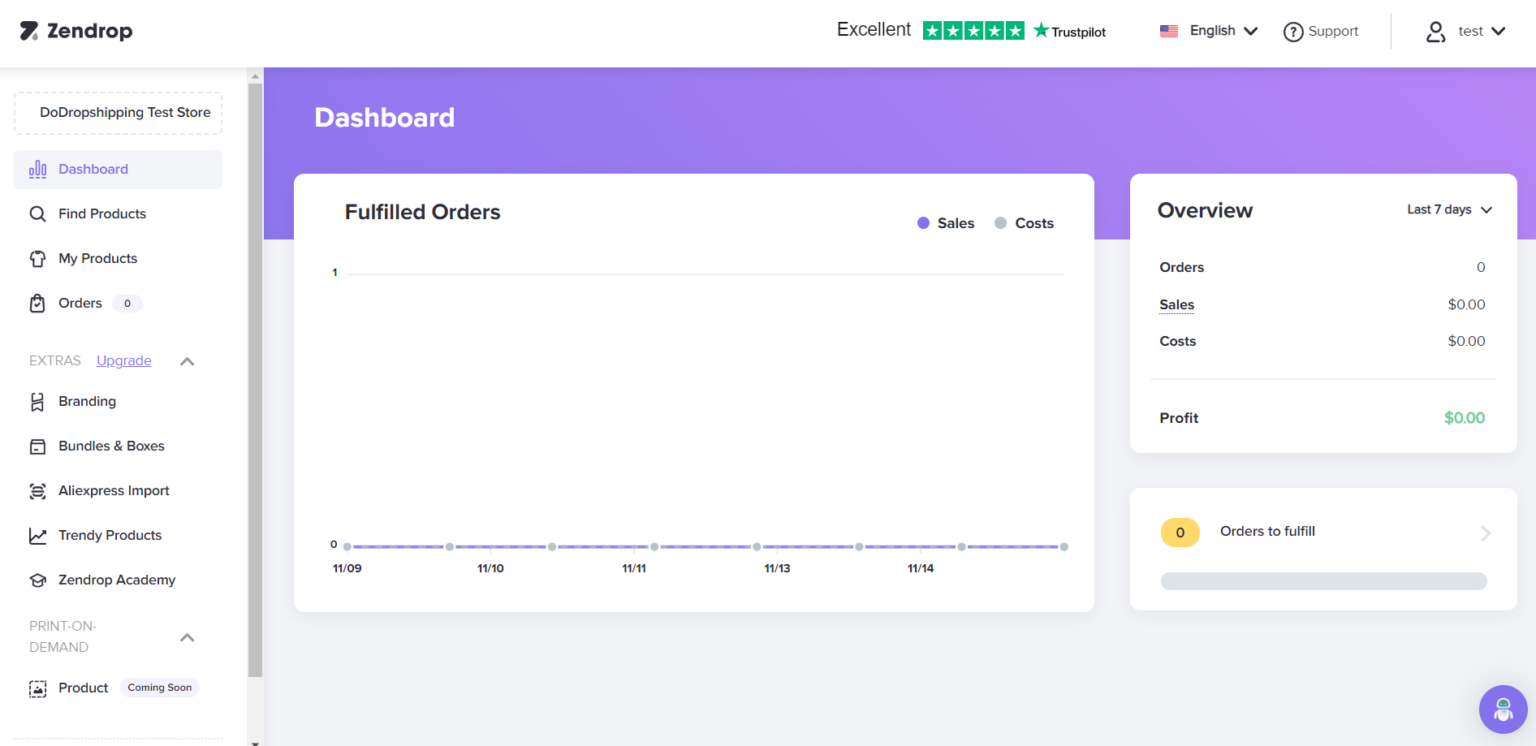Open Bundles & Boxes from the sidebar
This screenshot has height=746, width=1536.
[36, 446]
